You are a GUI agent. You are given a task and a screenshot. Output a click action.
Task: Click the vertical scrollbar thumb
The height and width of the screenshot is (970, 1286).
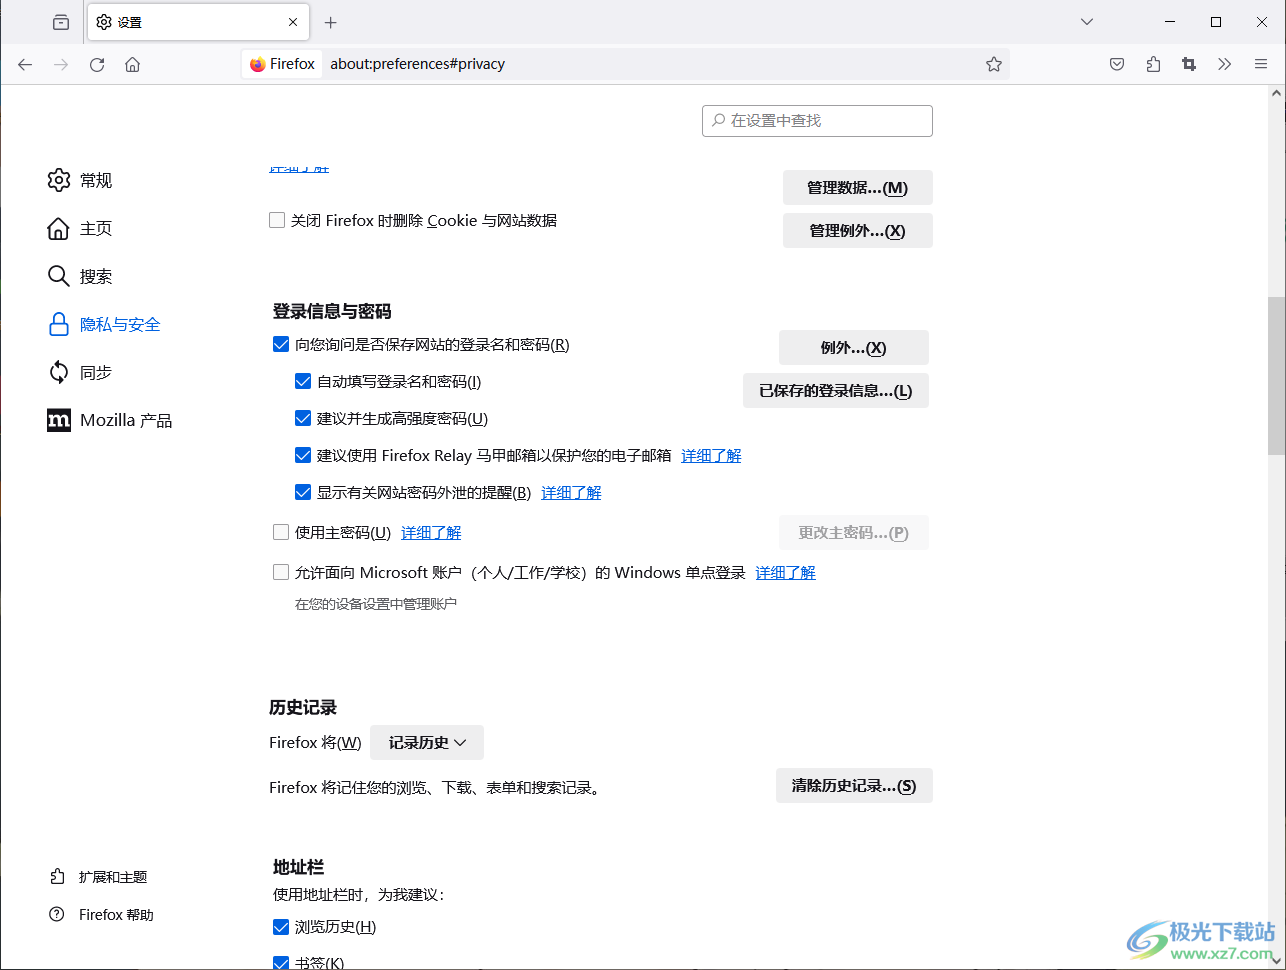(x=1276, y=375)
